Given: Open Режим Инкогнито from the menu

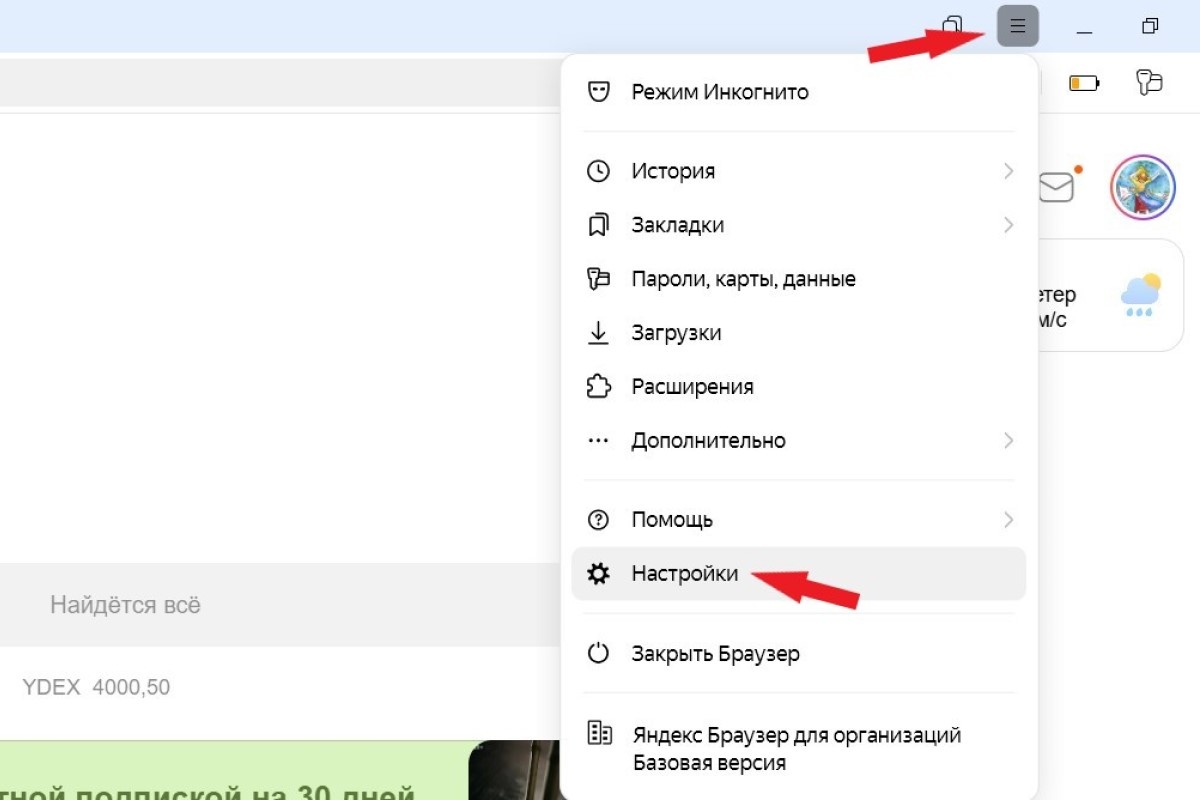Looking at the screenshot, I should coord(718,92).
